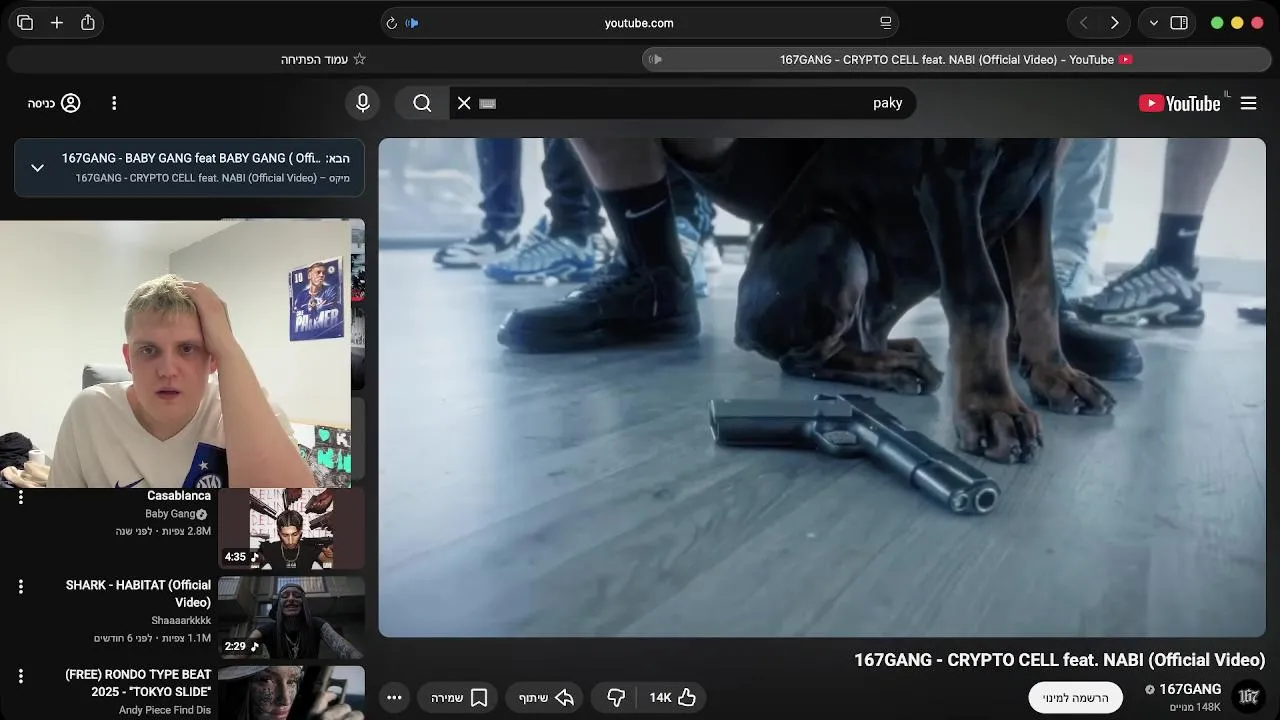1280x720 pixels.
Task: Click the Share icon in Safari toolbar
Action: tap(88, 22)
